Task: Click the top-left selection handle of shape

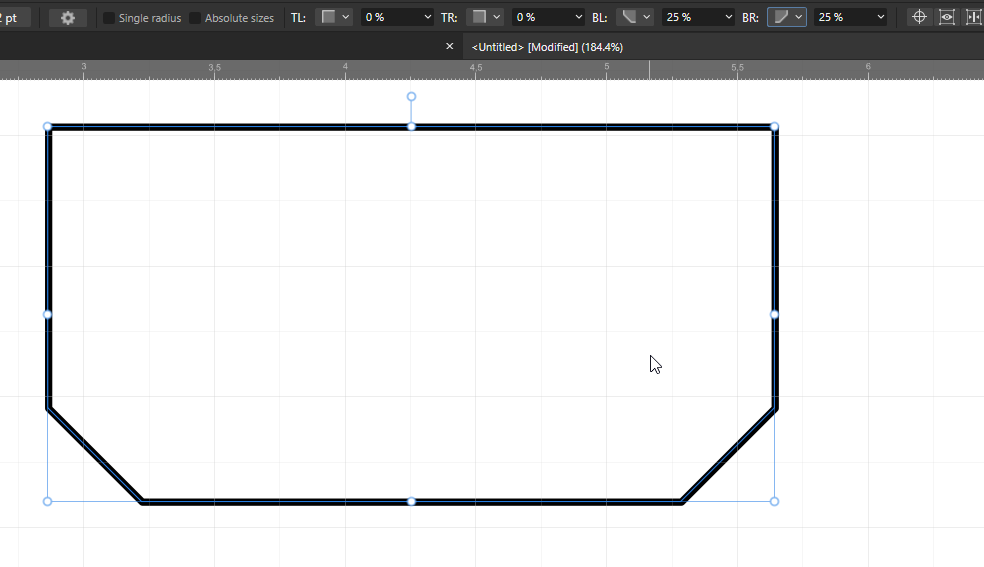Action: coord(48,127)
